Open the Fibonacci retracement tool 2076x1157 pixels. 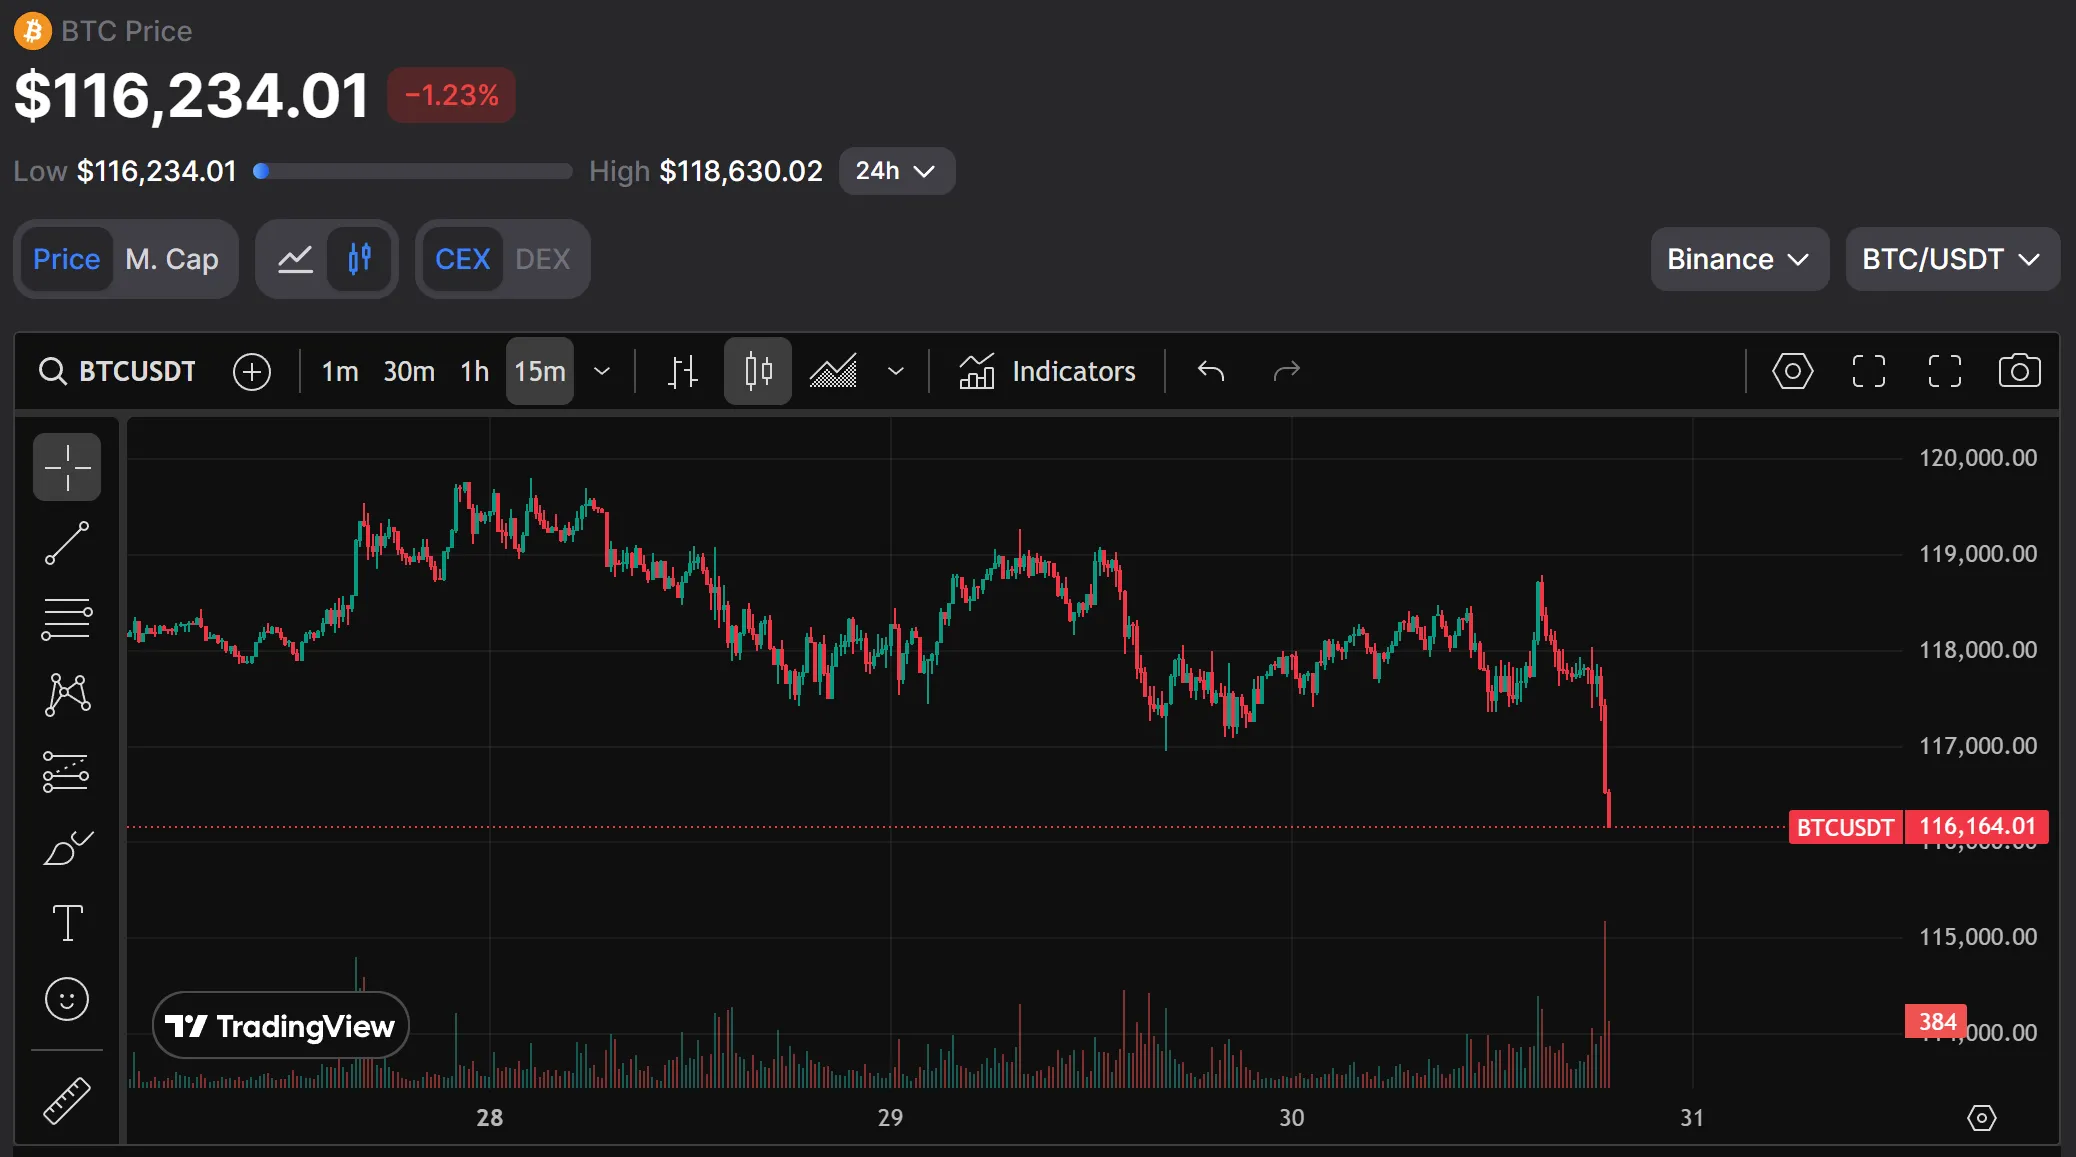[67, 619]
